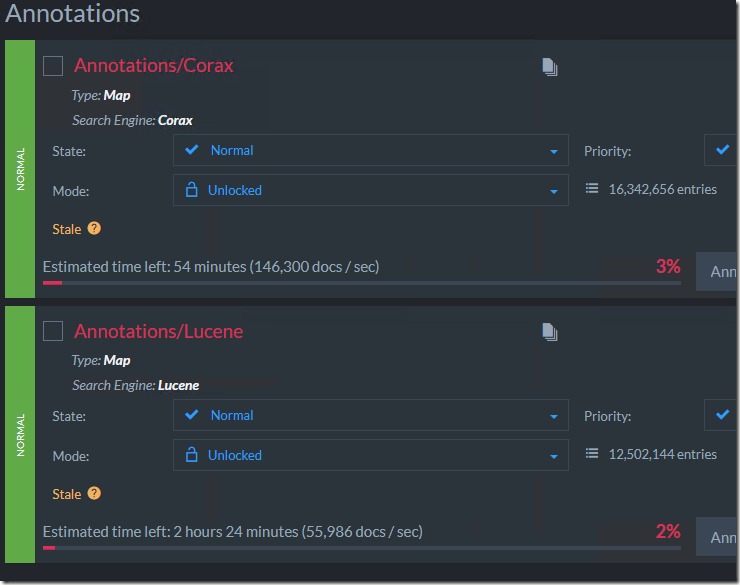Click the Stale label on Corax index
The width and height of the screenshot is (740, 585).
tap(67, 229)
